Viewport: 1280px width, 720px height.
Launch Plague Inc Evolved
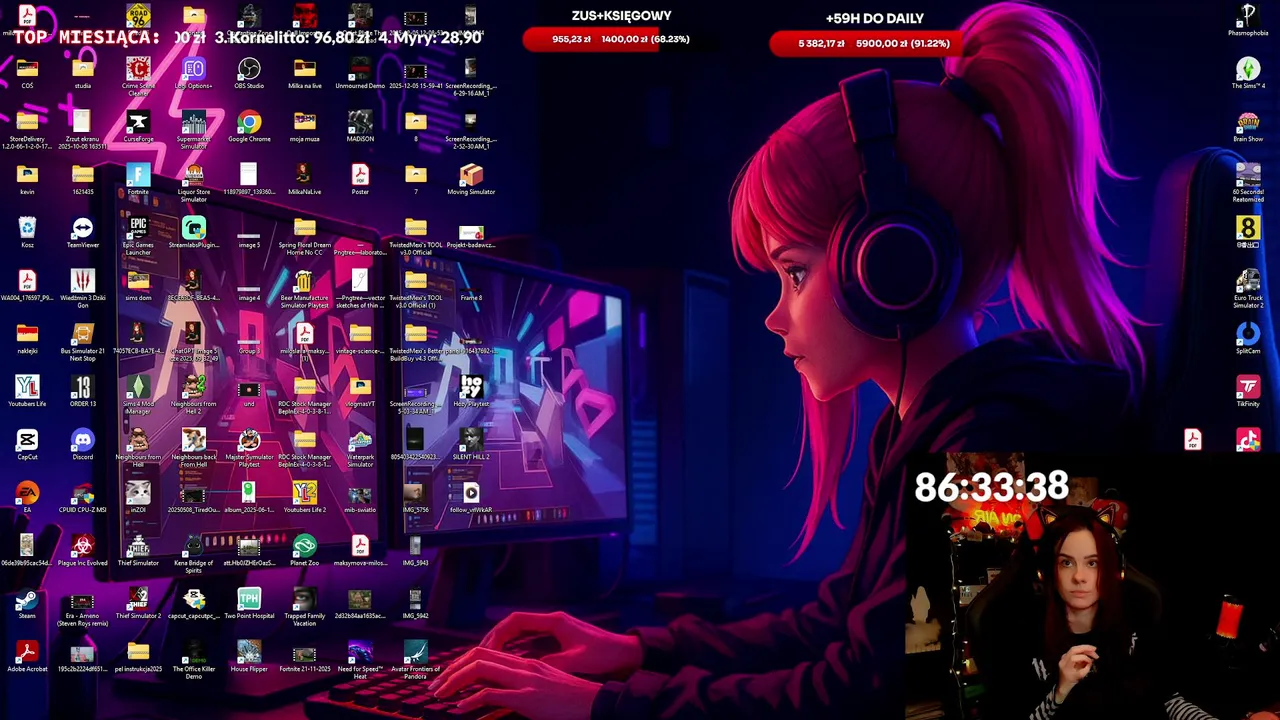[83, 549]
